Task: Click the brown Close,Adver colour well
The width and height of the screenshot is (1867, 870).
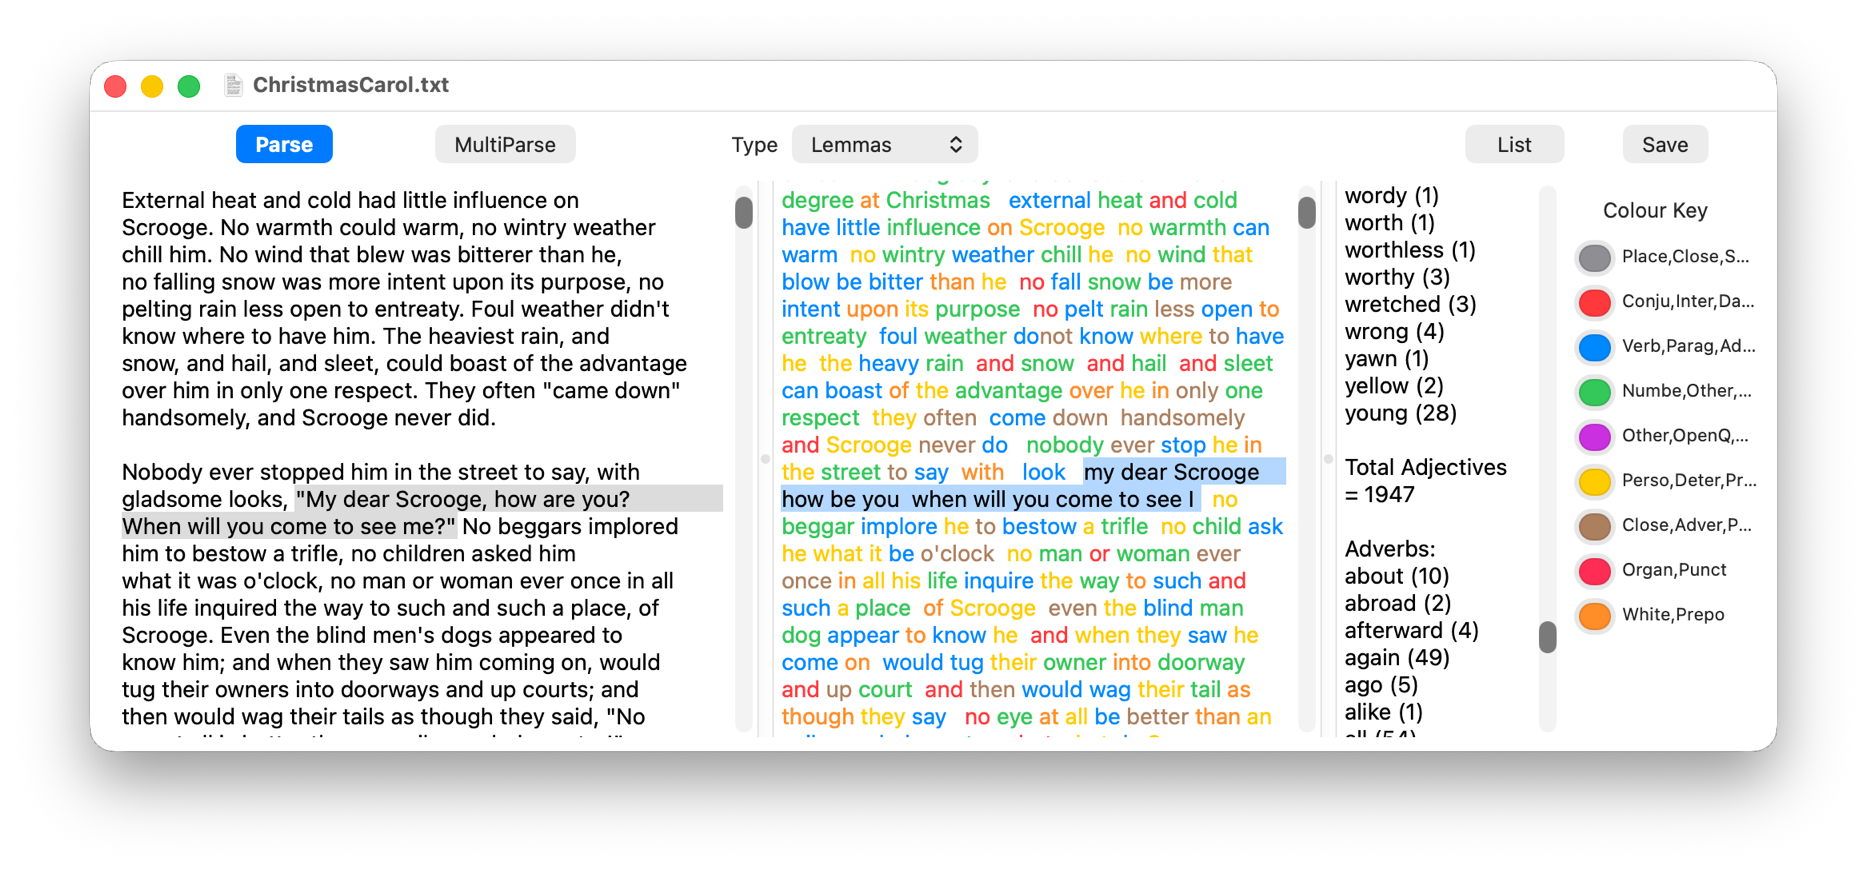Action: 1594,526
